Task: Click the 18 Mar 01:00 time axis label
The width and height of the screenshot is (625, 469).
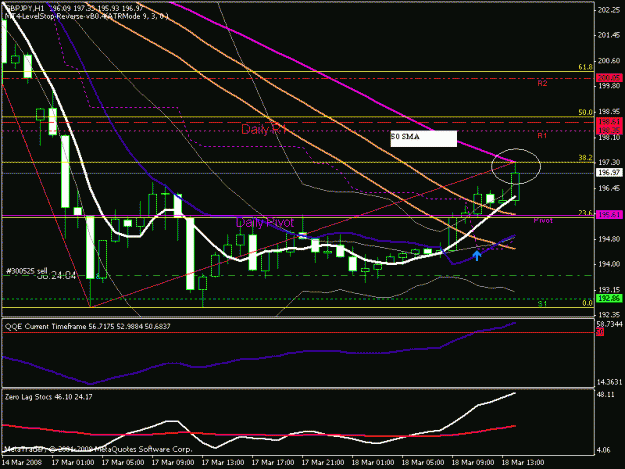Action: 373,463
